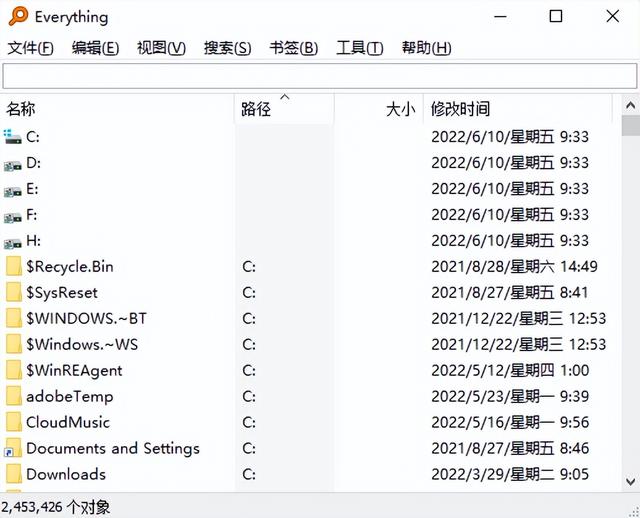This screenshot has height=518, width=640.
Task: Click the $SysReset folder icon
Action: (13, 292)
